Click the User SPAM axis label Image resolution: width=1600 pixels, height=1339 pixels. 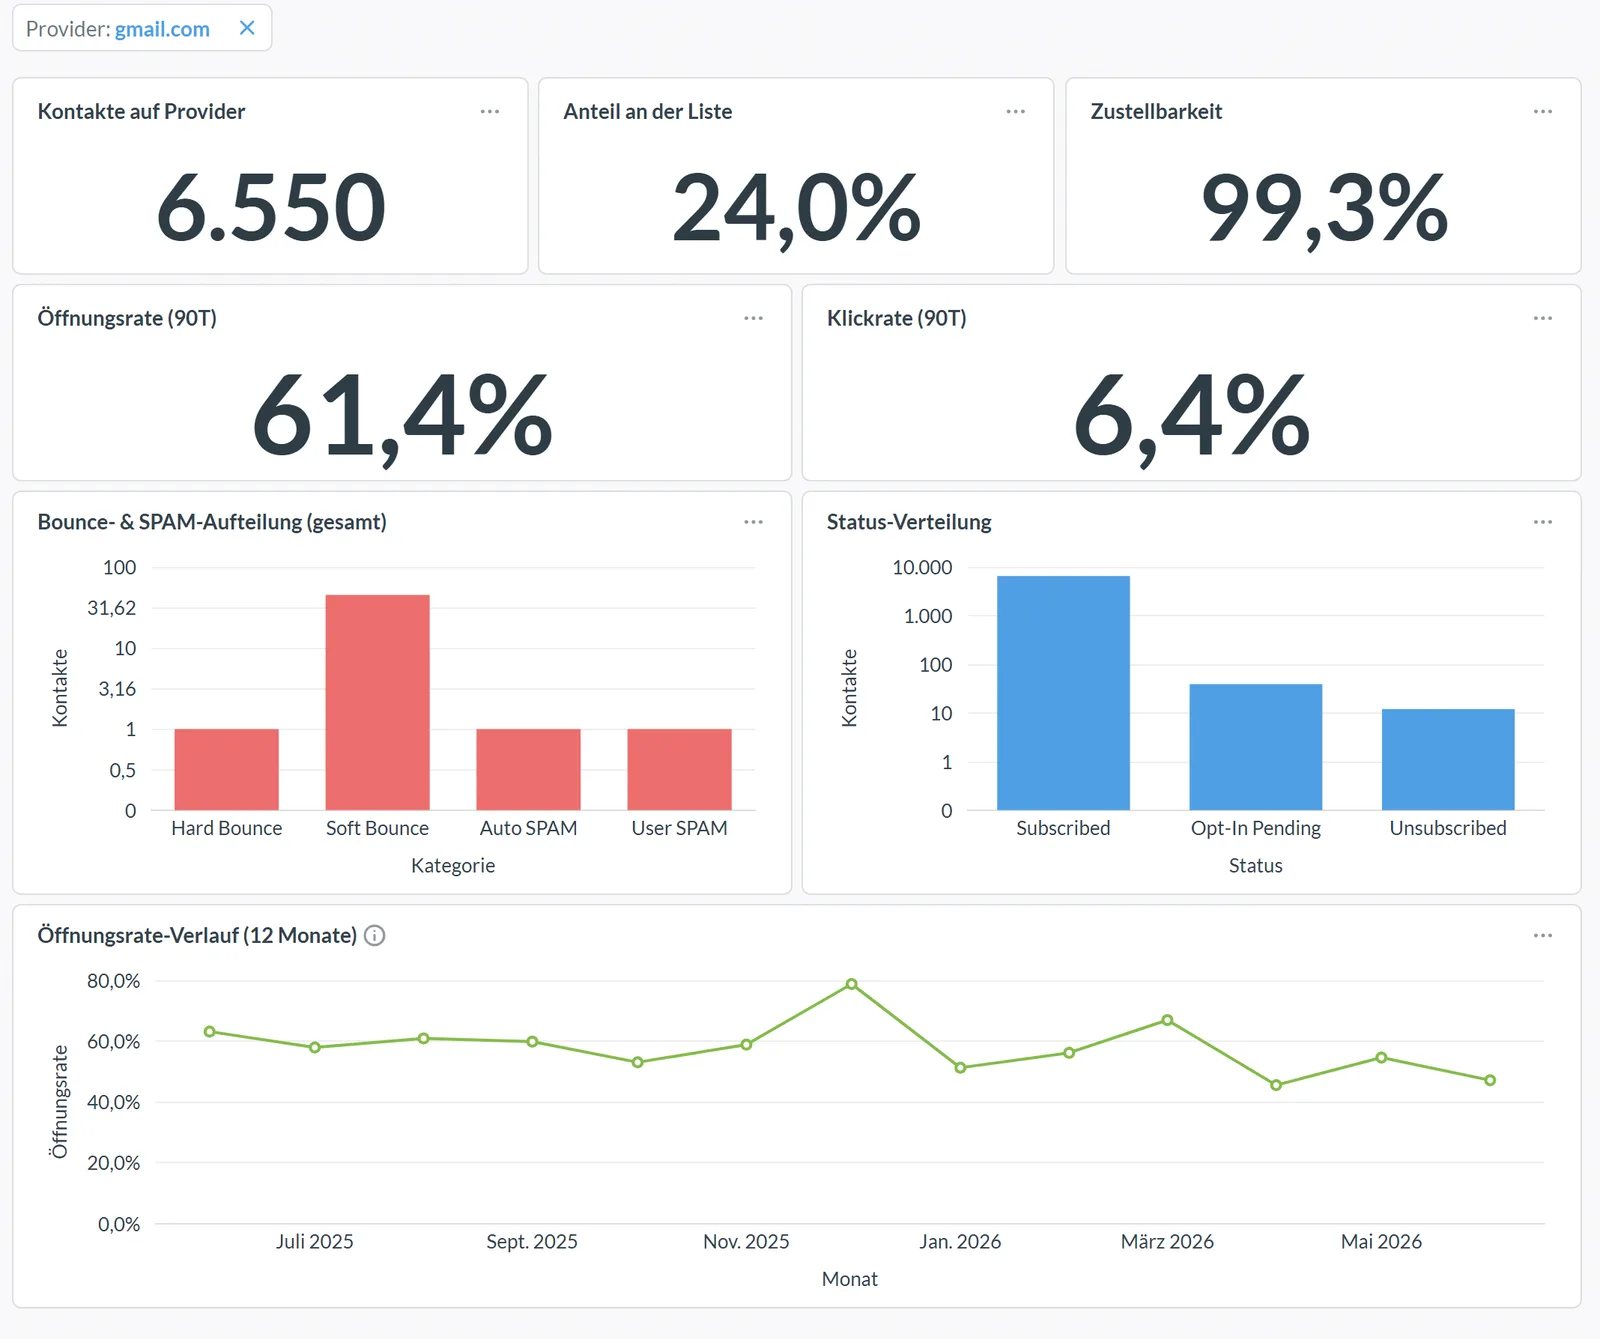pyautogui.click(x=679, y=828)
